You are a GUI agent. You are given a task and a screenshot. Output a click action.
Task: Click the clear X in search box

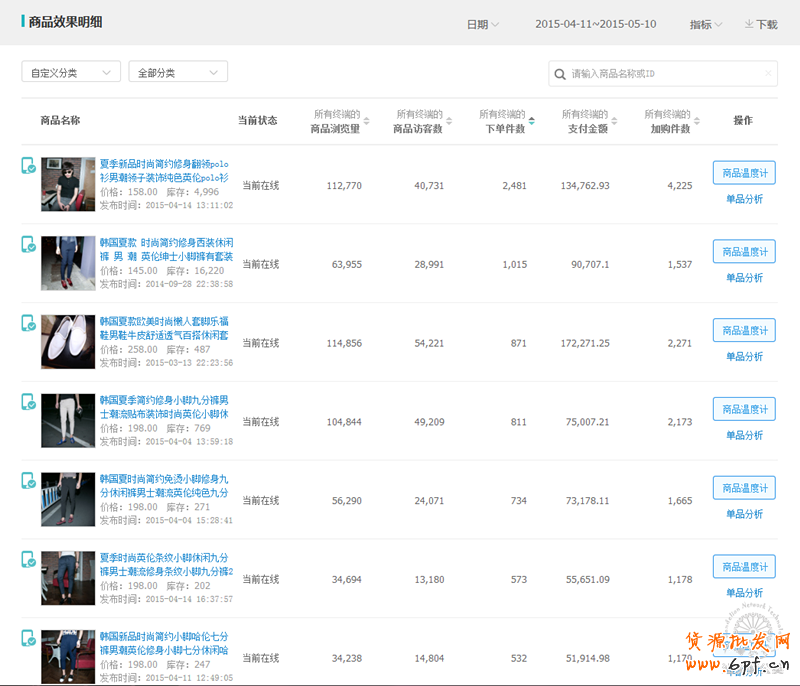(768, 73)
